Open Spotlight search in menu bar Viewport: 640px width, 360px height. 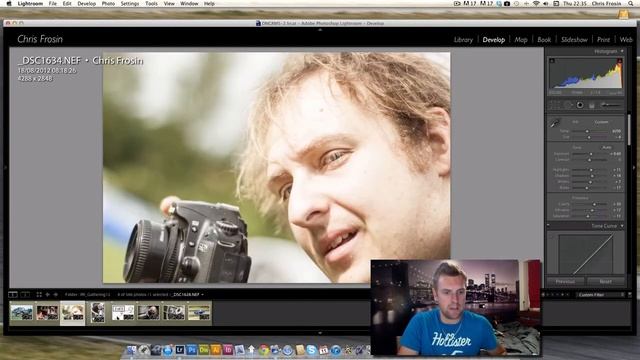pyautogui.click(x=631, y=3)
